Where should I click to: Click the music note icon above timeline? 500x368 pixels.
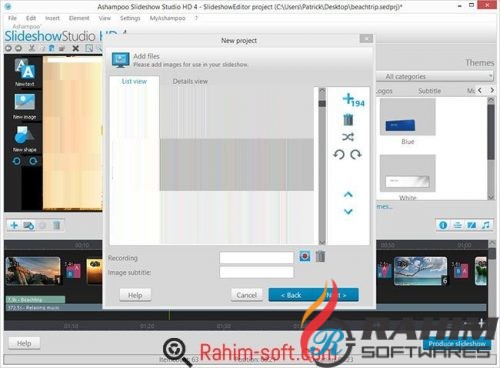486,225
